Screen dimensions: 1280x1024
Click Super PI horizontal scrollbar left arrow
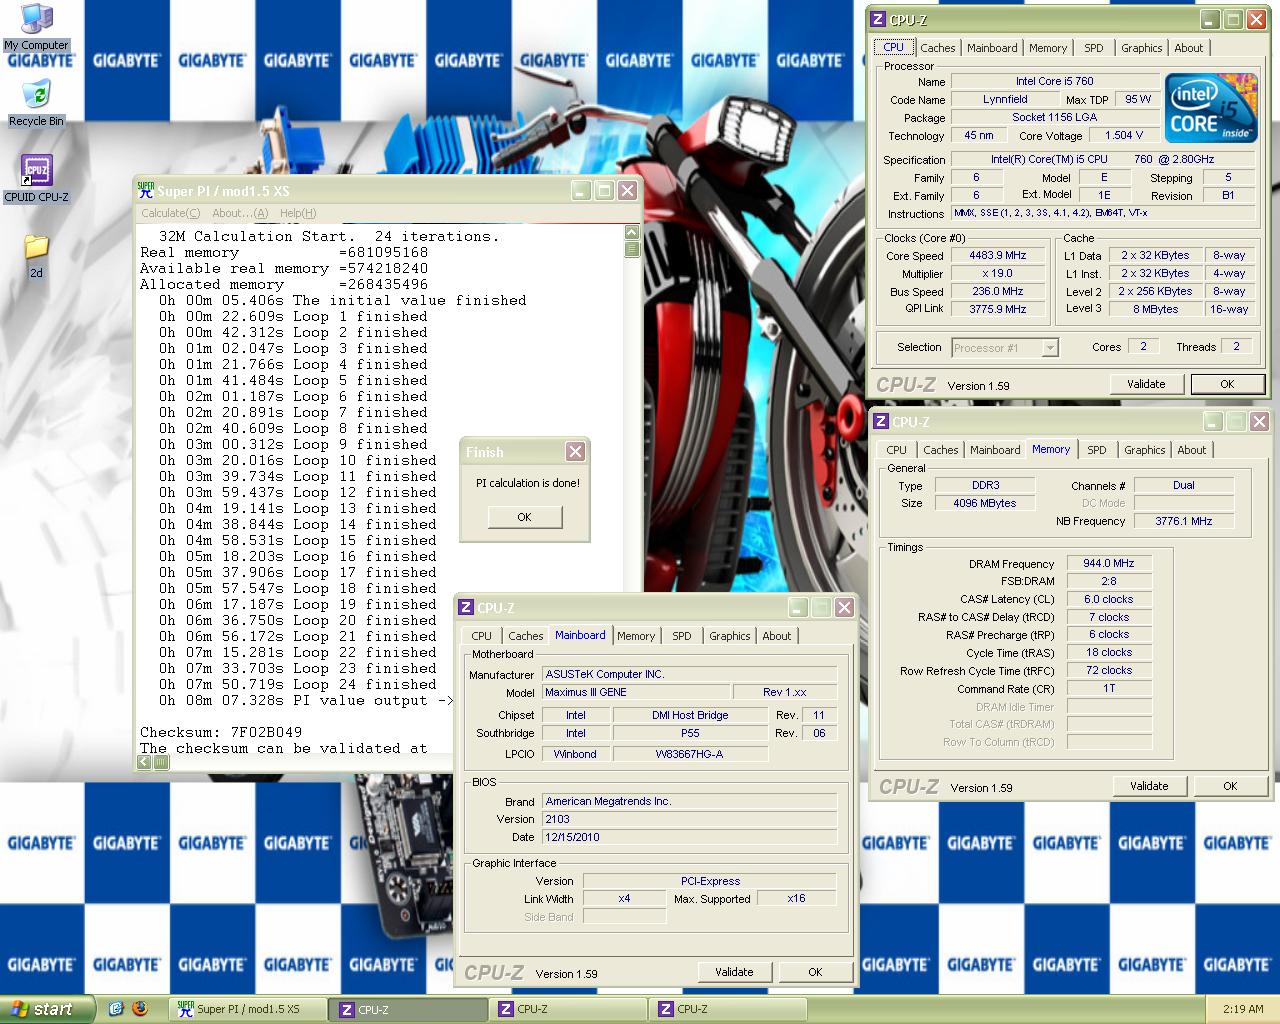point(145,762)
